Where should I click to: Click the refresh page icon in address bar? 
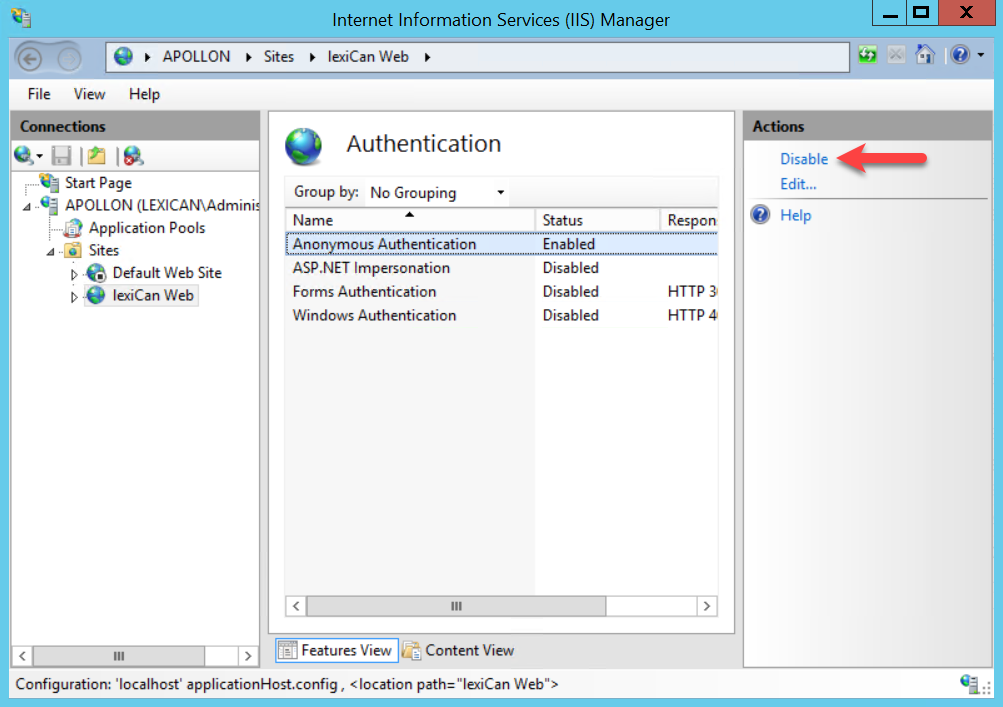tap(867, 56)
